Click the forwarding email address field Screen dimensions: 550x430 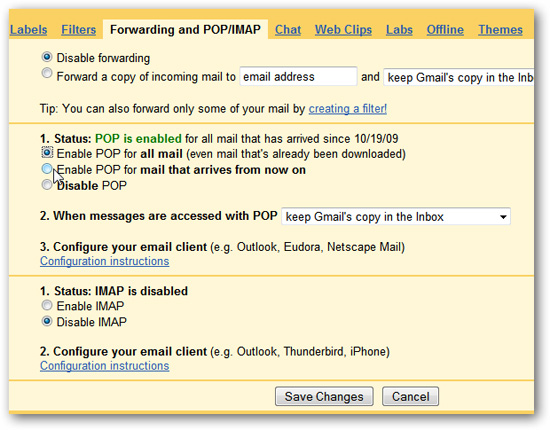pyautogui.click(x=298, y=76)
